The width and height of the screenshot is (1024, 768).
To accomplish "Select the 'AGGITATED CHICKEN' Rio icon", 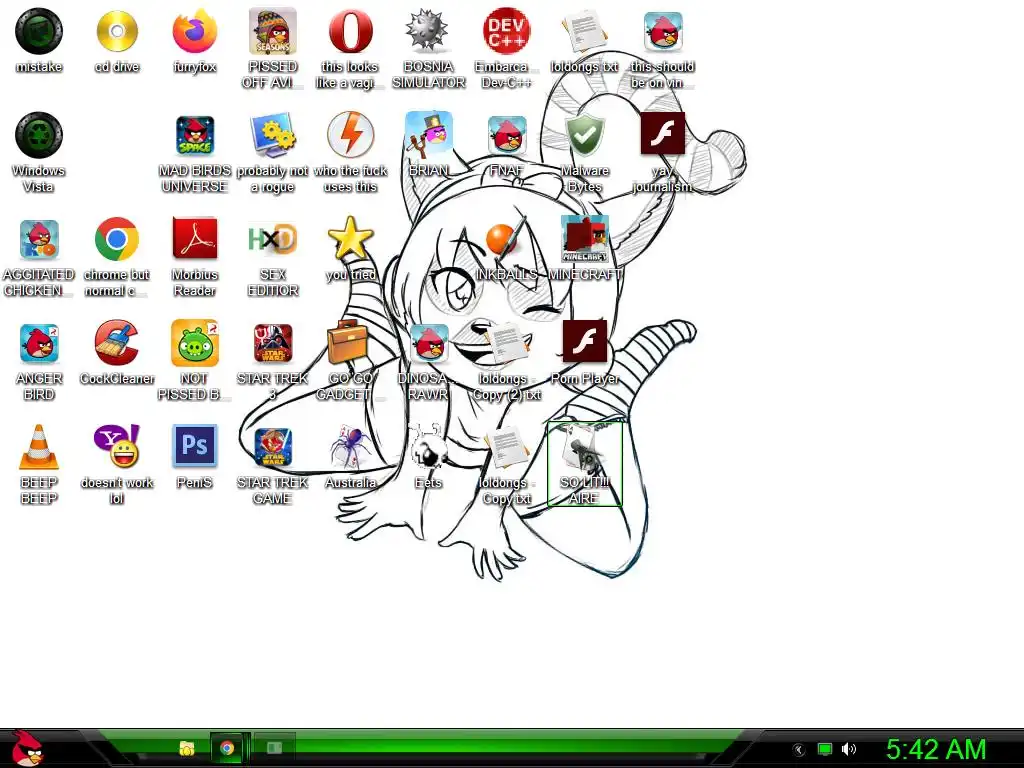I will [x=39, y=239].
